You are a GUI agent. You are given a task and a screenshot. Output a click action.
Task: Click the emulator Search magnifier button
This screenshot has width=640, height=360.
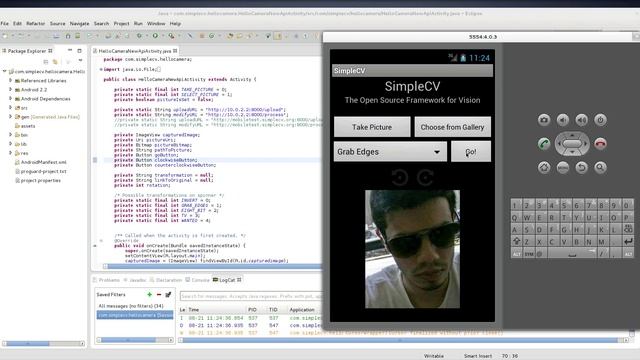click(600, 167)
